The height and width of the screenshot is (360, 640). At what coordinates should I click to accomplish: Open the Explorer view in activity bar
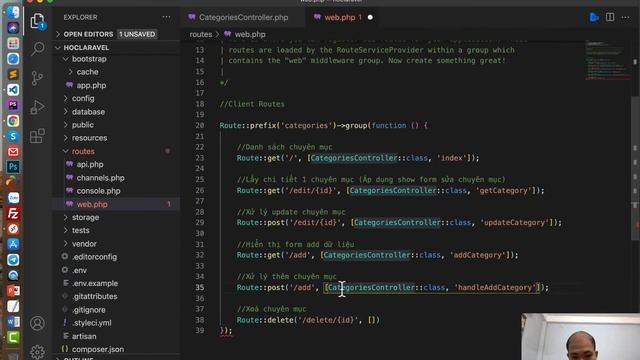[37, 21]
